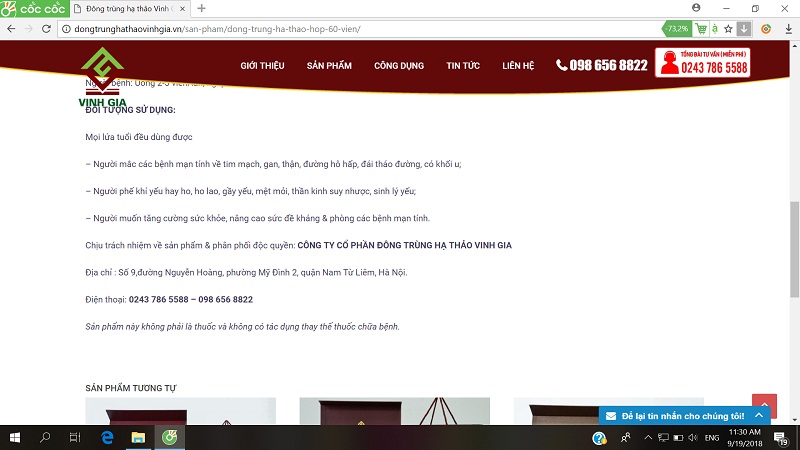Open the SẢN PHẨM menu

click(x=329, y=66)
